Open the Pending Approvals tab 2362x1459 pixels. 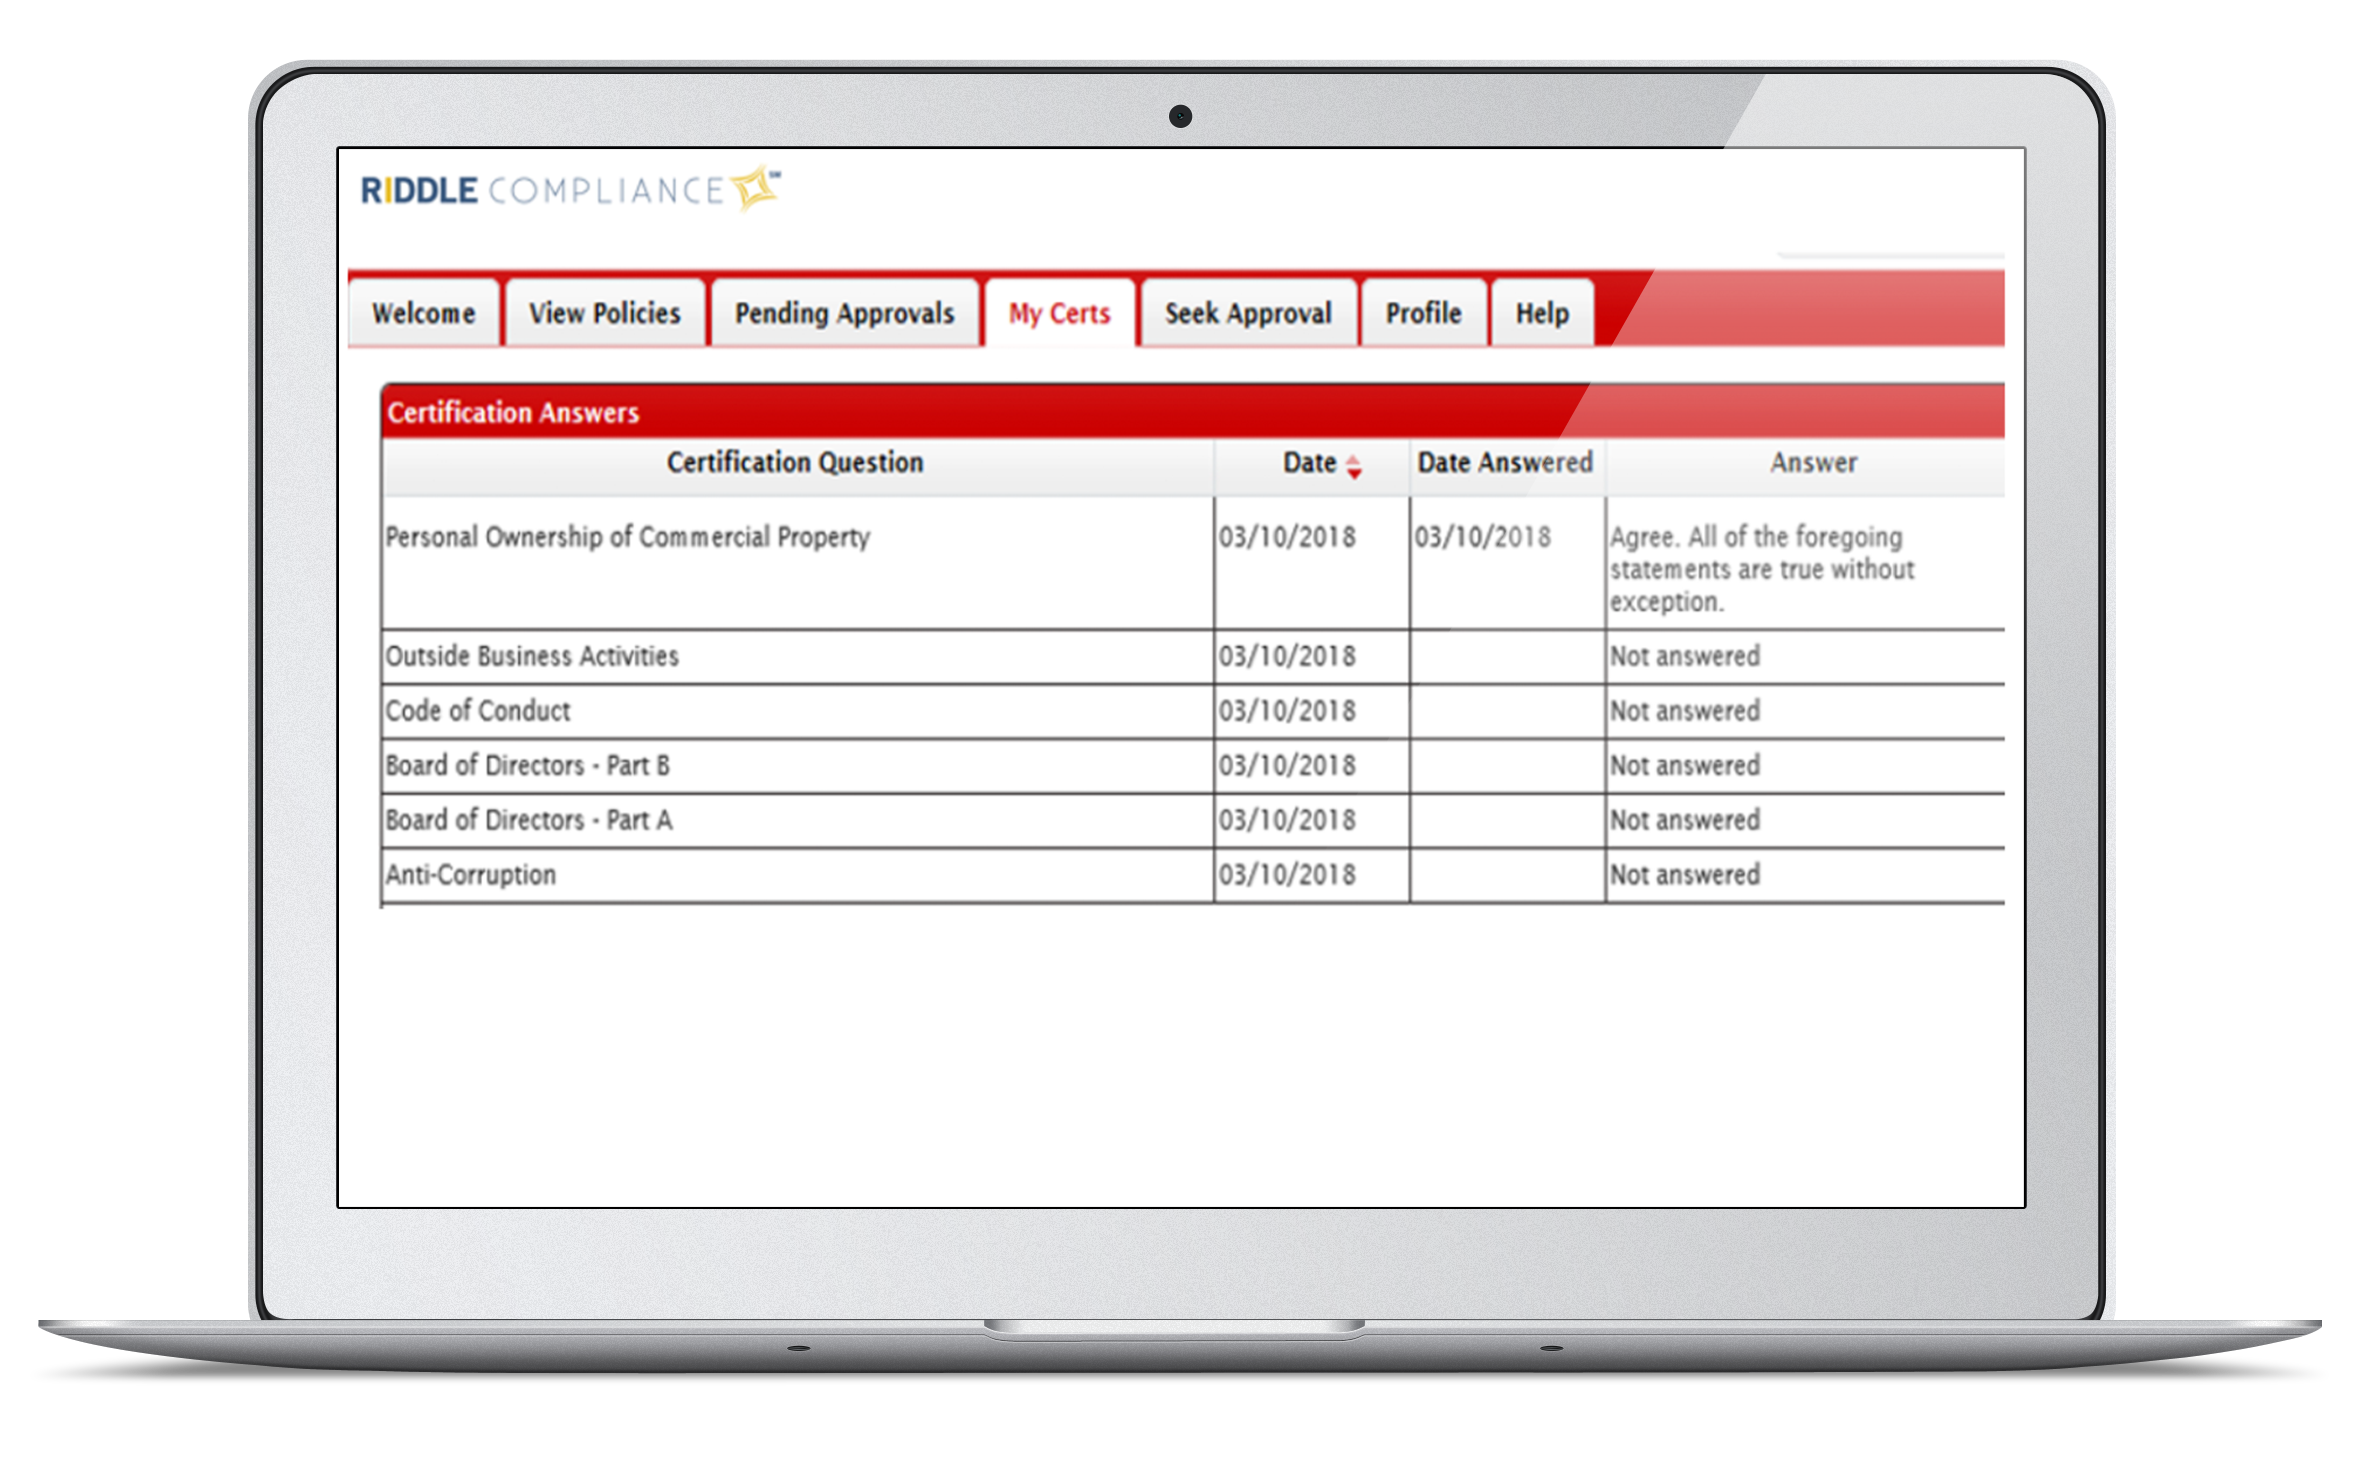tap(845, 314)
